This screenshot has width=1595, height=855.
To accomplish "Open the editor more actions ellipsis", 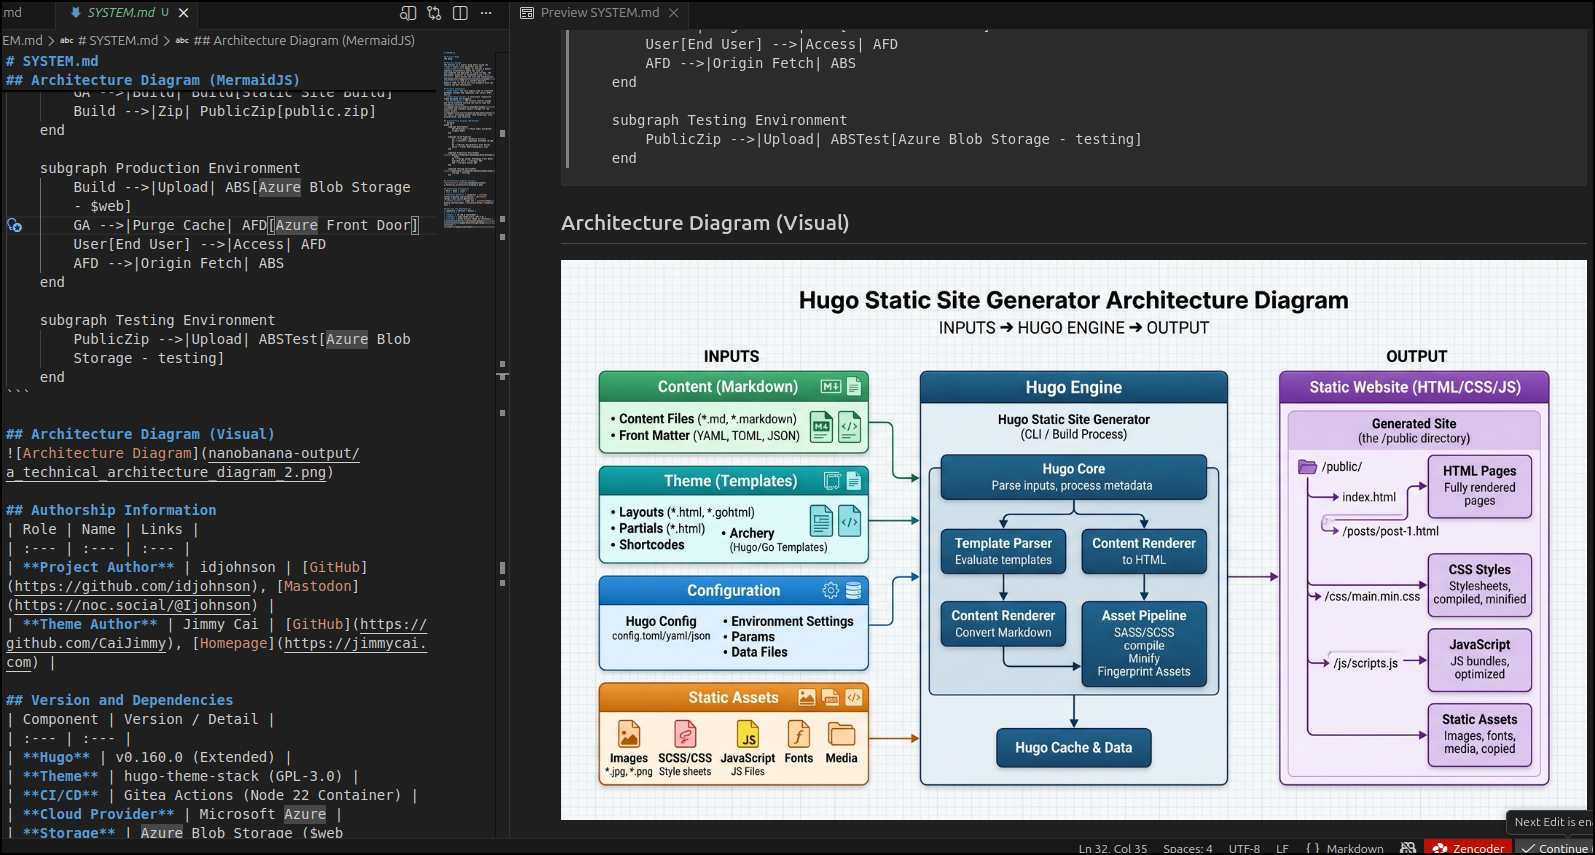I will tap(486, 13).
